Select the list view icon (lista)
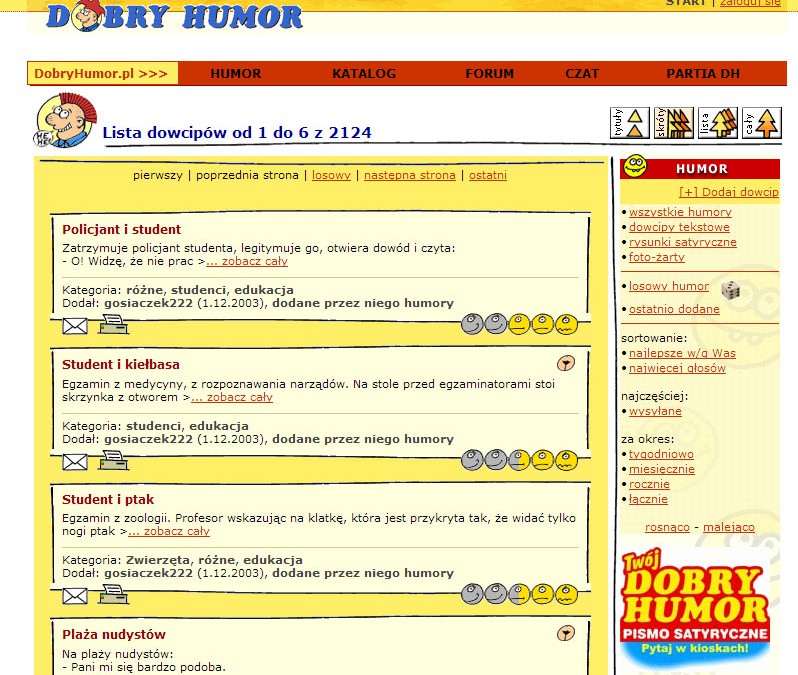Image resolution: width=798 pixels, height=675 pixels. click(x=718, y=123)
